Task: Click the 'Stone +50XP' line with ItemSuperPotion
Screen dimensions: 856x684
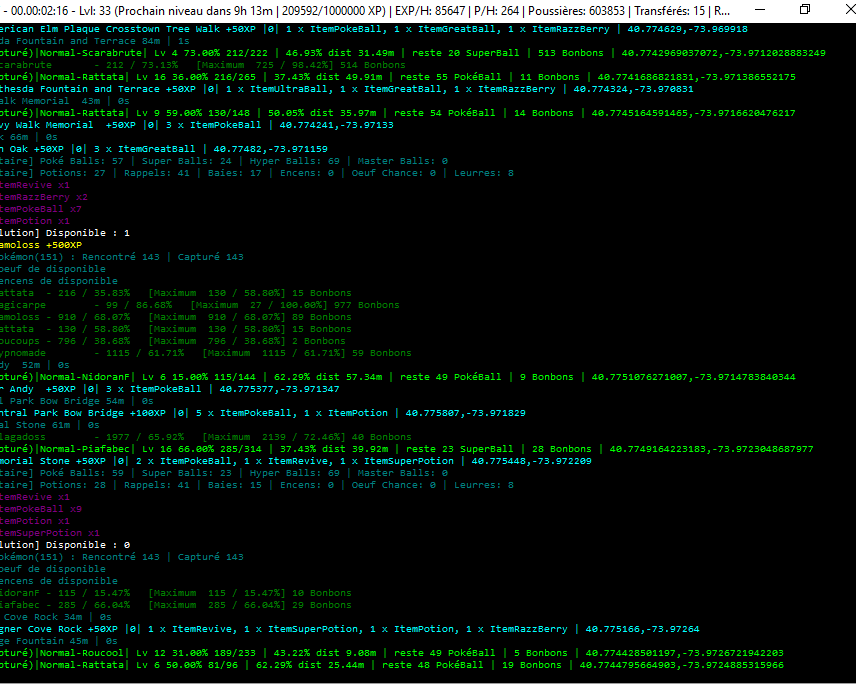Action: click(296, 461)
